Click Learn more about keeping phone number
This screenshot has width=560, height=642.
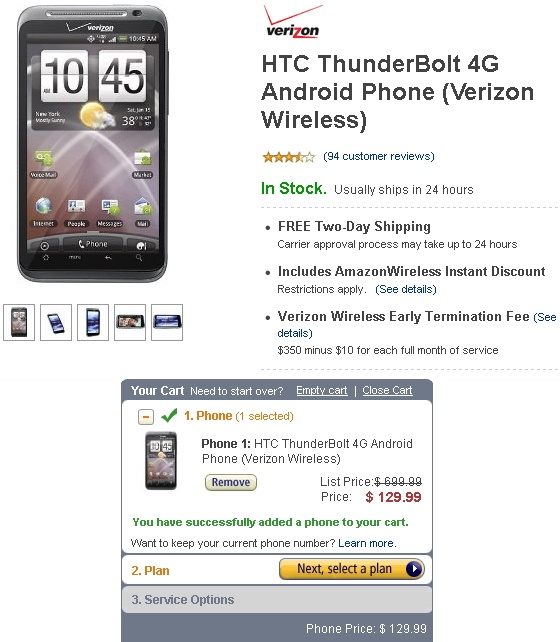click(367, 543)
